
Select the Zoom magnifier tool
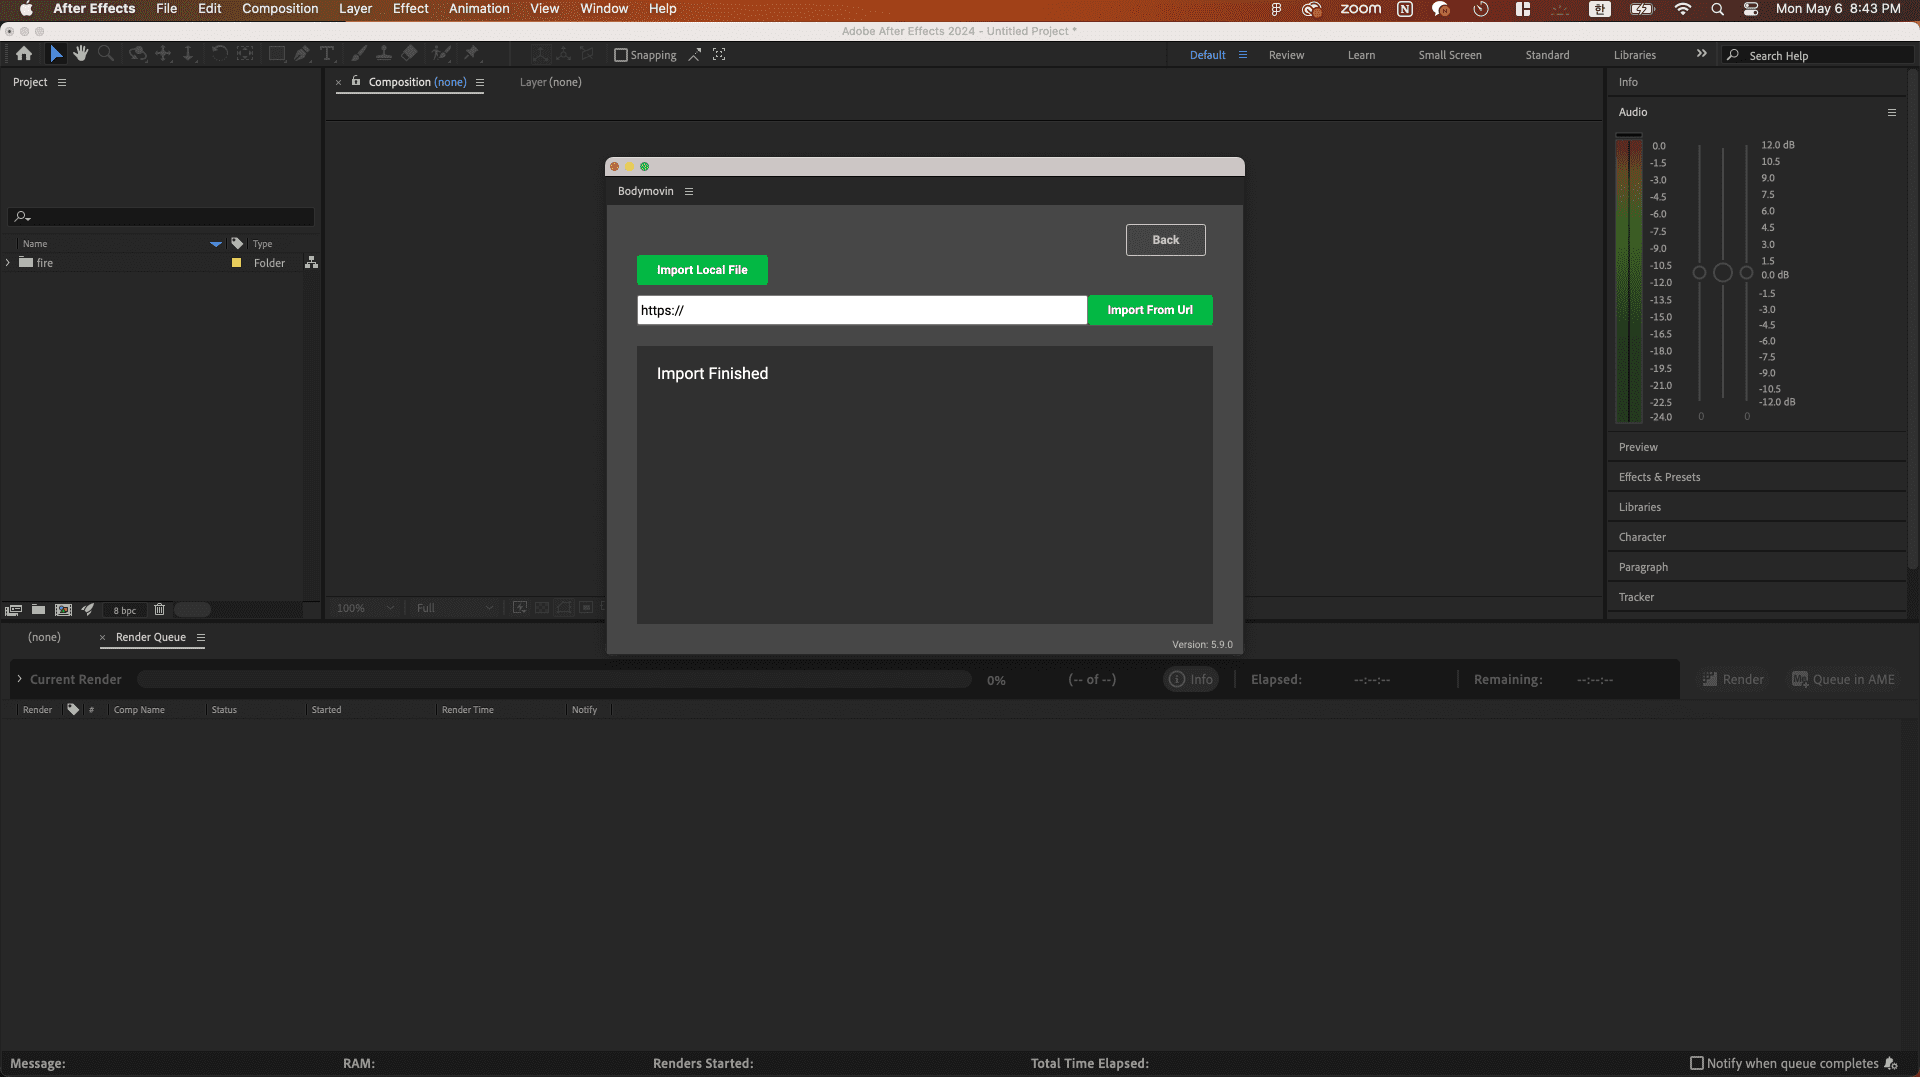click(106, 54)
